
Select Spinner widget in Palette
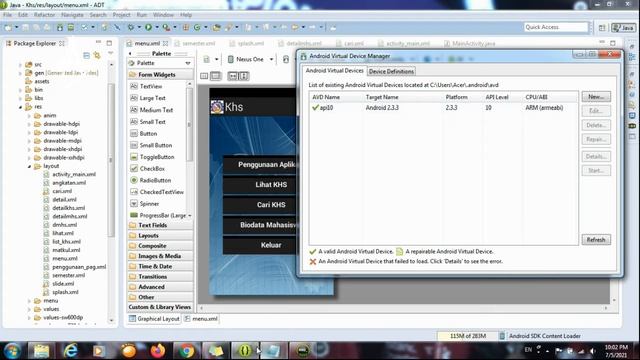point(149,203)
